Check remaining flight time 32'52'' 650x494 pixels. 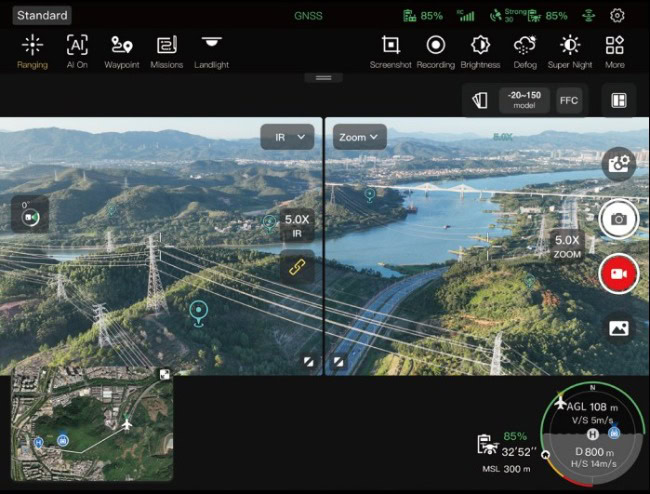coord(519,452)
